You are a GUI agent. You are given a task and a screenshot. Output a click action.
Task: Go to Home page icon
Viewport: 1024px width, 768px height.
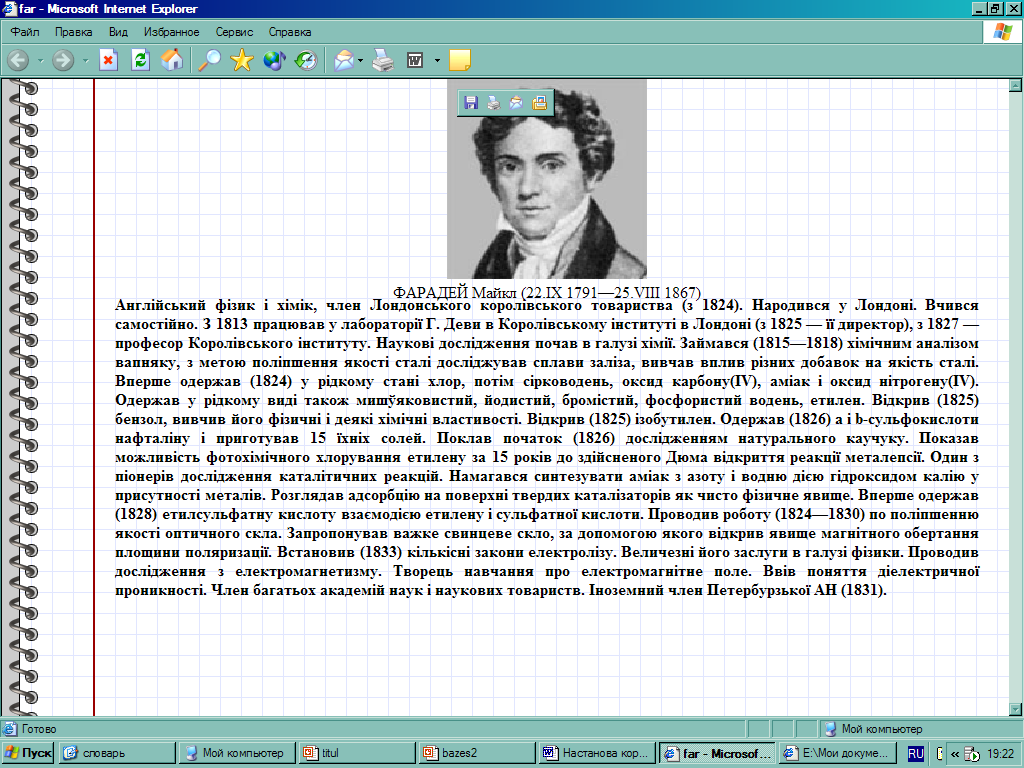(x=172, y=61)
